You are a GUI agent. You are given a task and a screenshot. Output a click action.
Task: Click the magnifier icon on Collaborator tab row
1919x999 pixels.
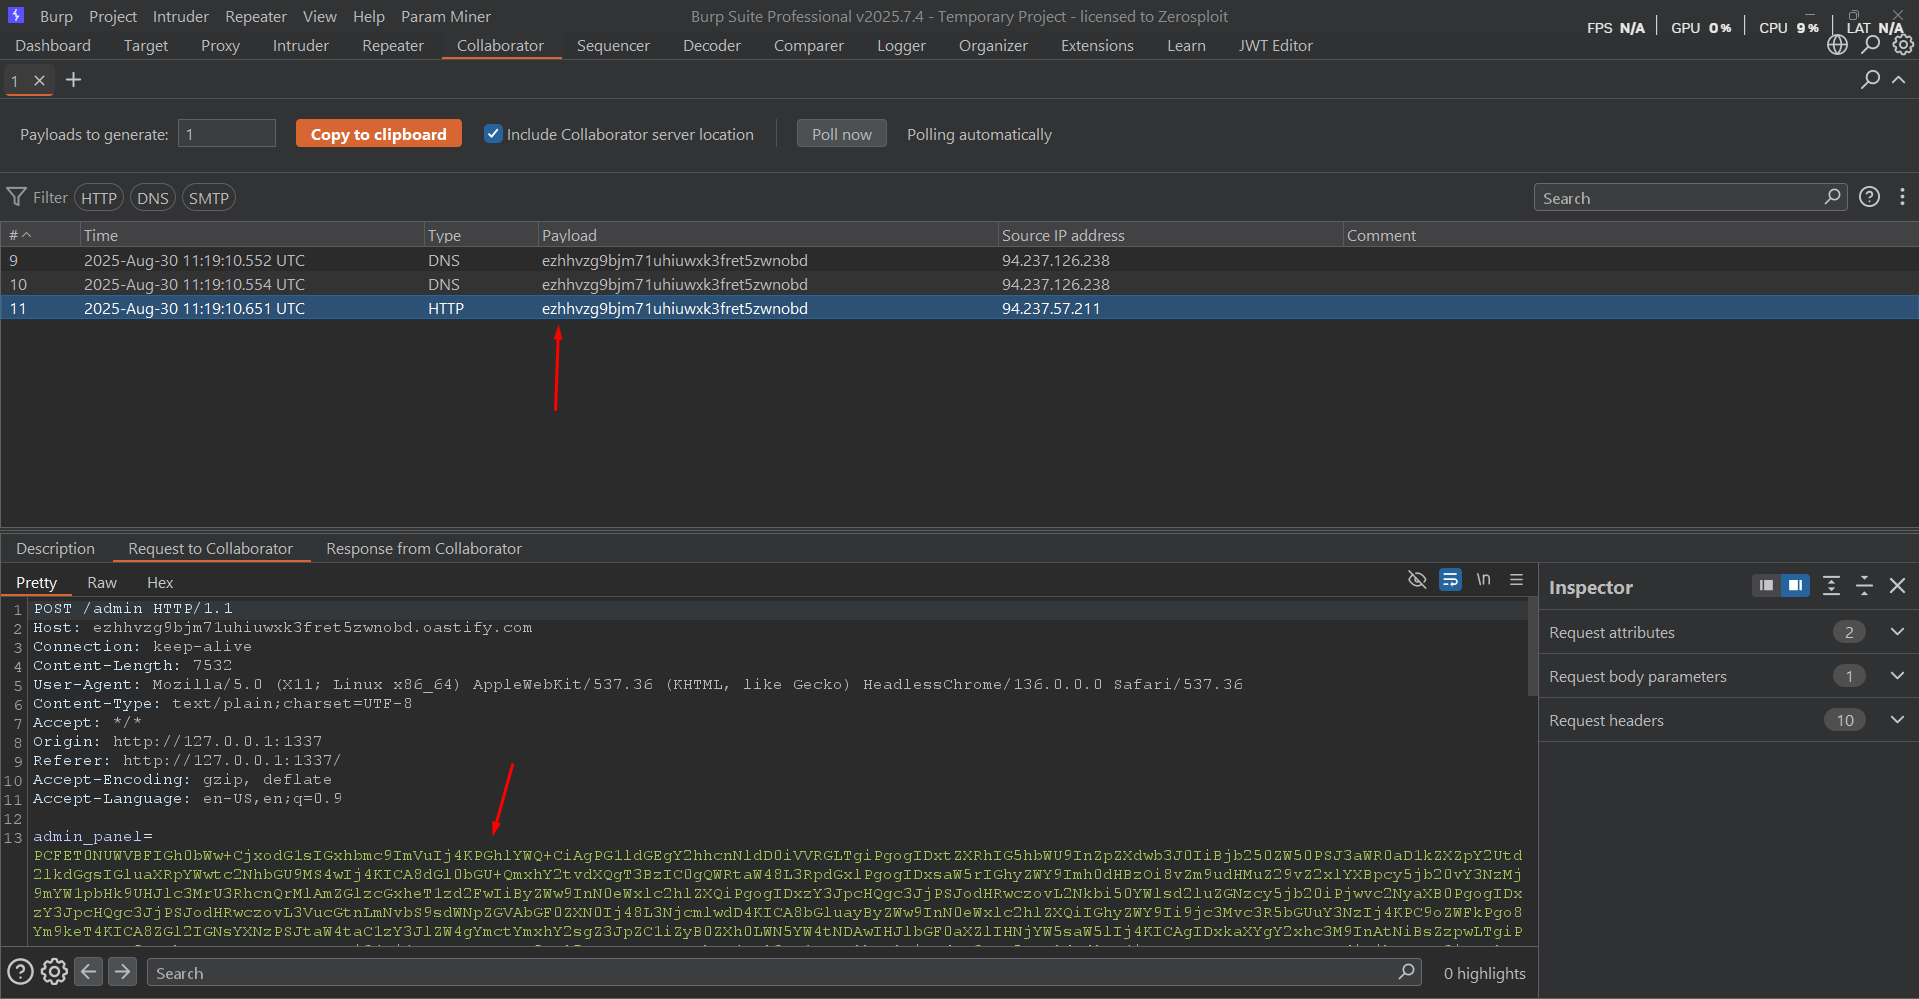(x=1870, y=79)
